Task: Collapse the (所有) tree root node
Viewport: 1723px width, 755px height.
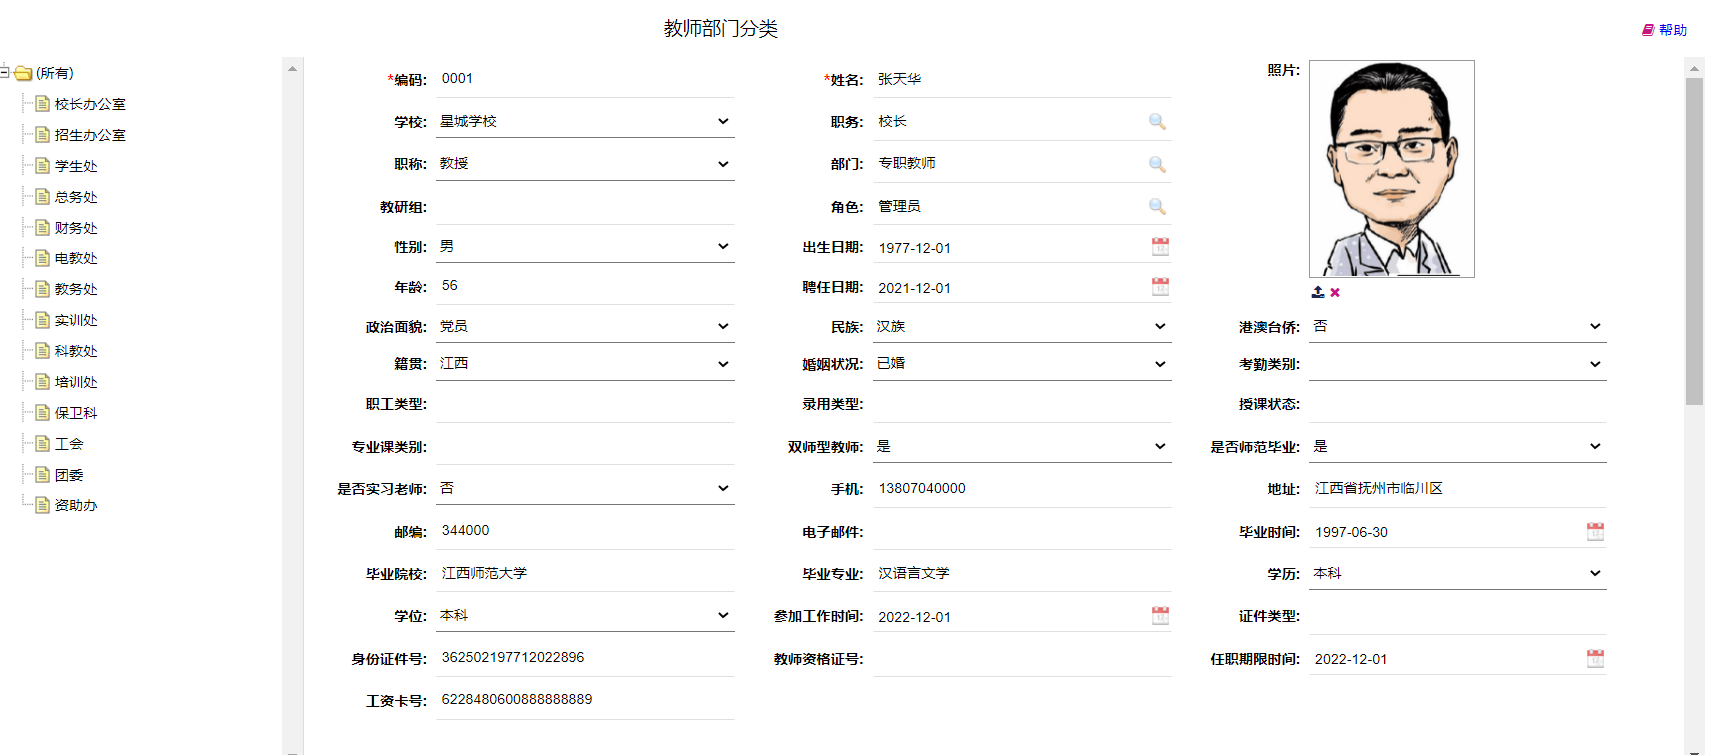Action: coord(5,72)
